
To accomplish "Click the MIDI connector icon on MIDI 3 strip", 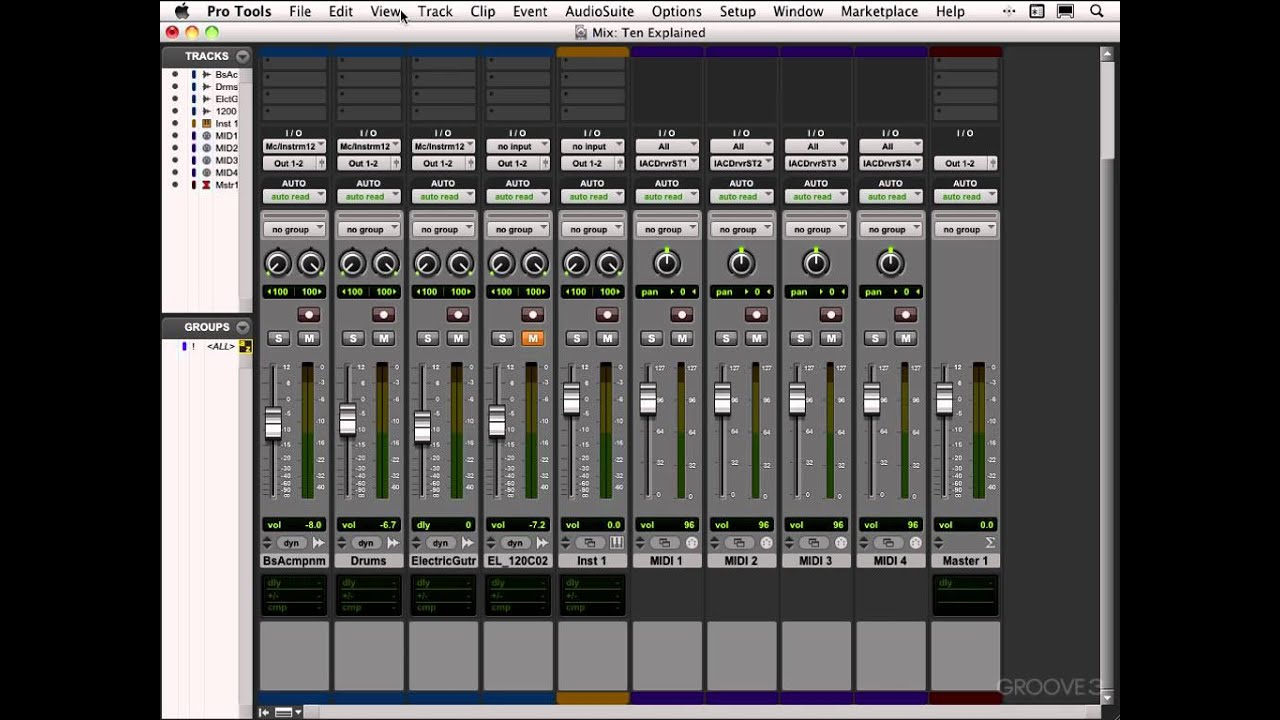I will [841, 543].
